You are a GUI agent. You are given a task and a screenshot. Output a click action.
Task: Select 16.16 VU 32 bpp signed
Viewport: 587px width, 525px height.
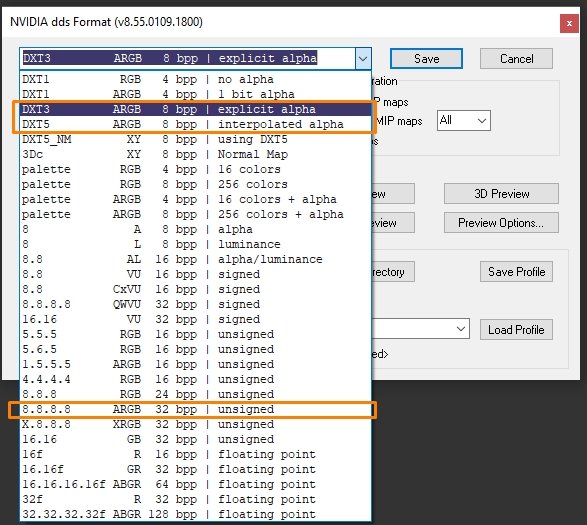[x=195, y=319]
